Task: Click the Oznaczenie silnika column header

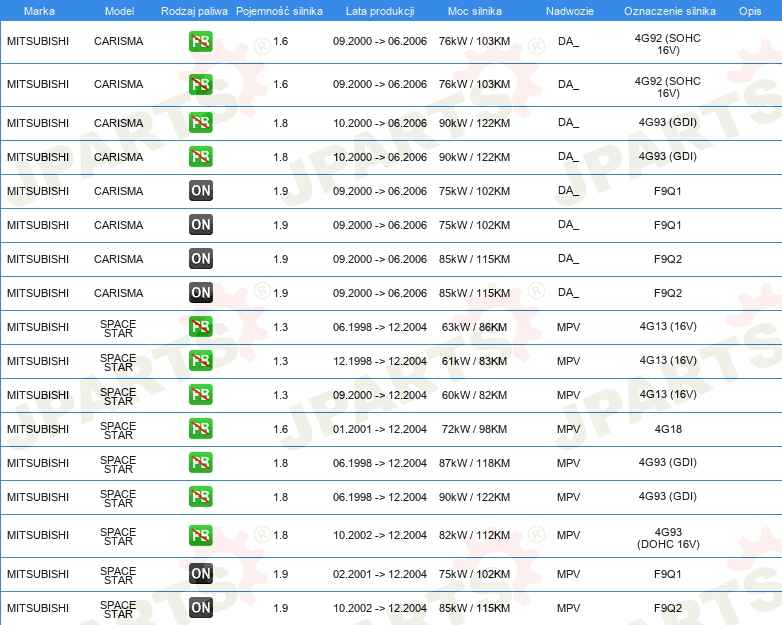Action: 670,11
